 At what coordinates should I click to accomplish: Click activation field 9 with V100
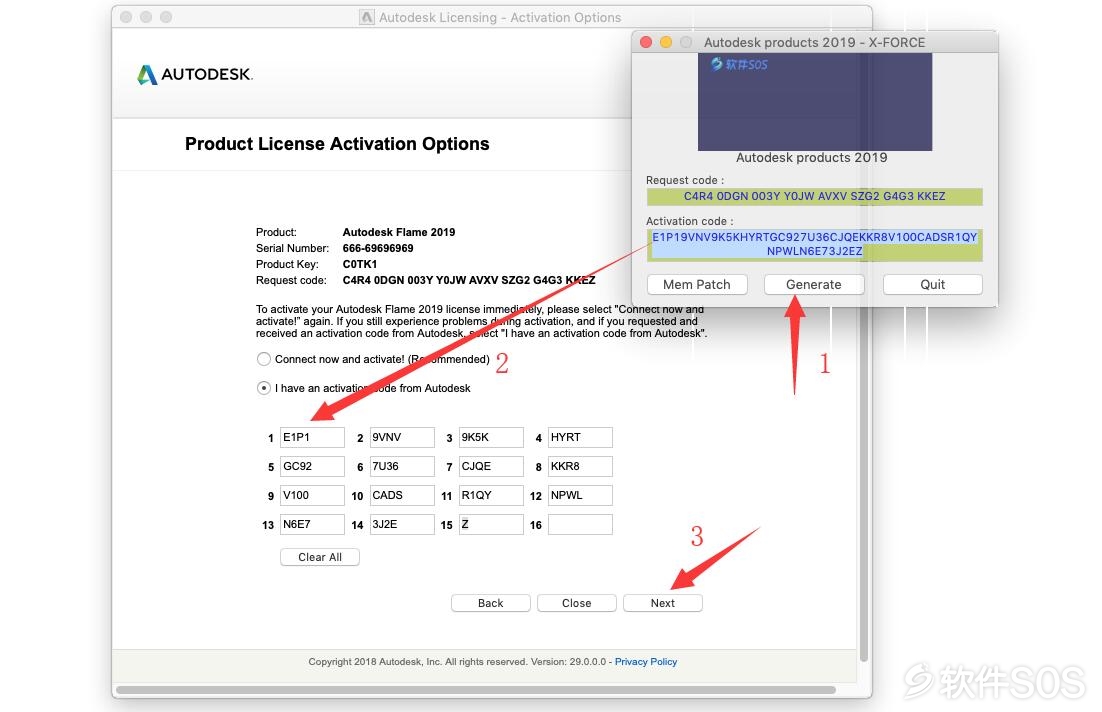click(312, 496)
